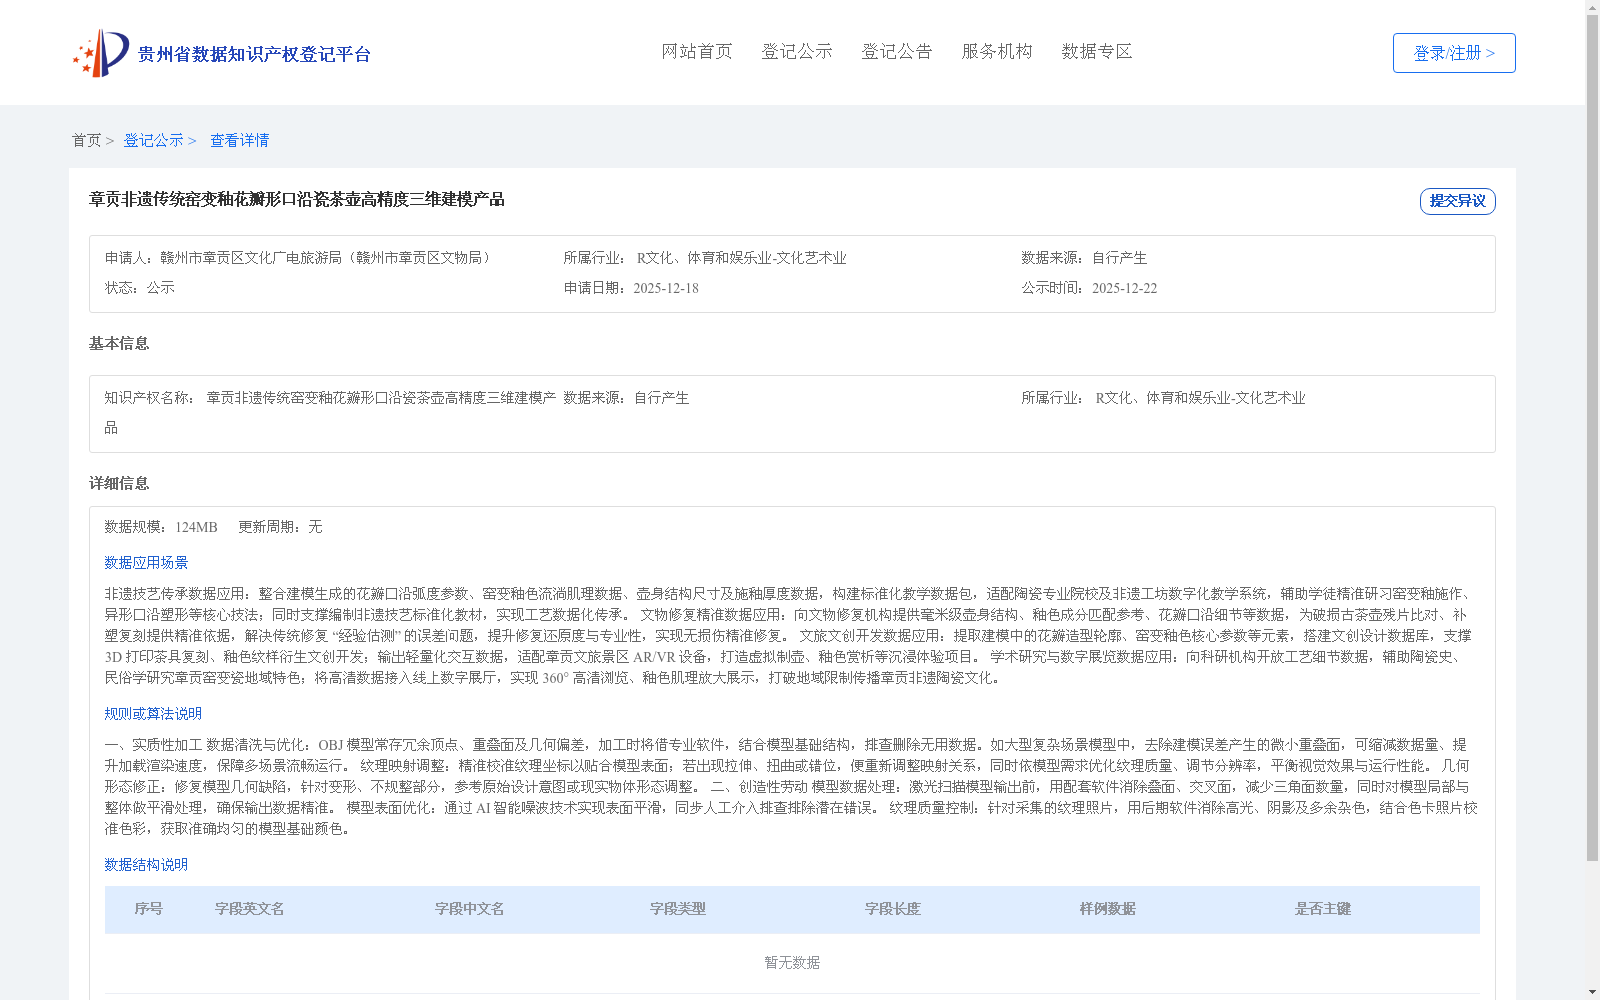Viewport: 1600px width, 1000px height.
Task: Click the vertical scrollbar thumb
Action: pyautogui.click(x=1592, y=438)
